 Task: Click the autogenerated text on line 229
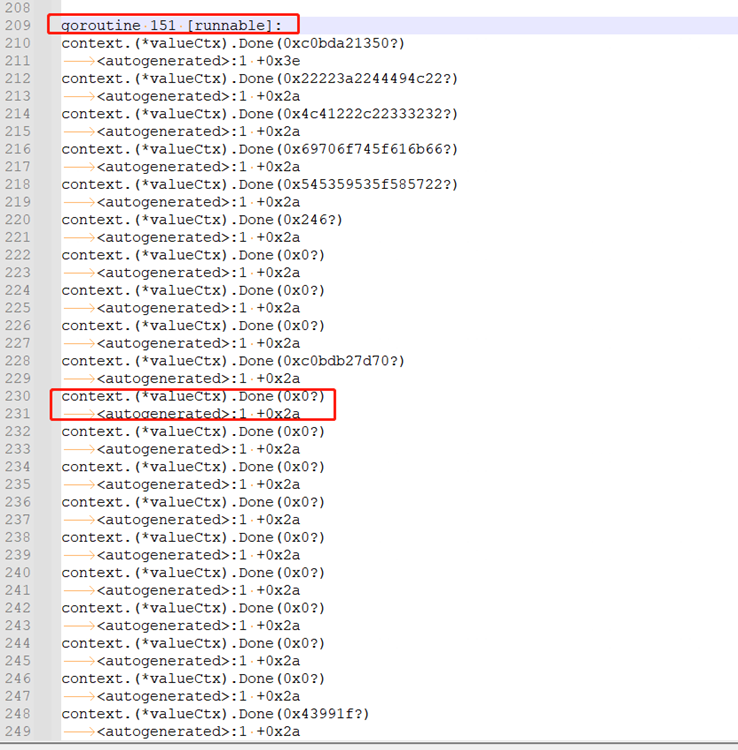click(198, 379)
